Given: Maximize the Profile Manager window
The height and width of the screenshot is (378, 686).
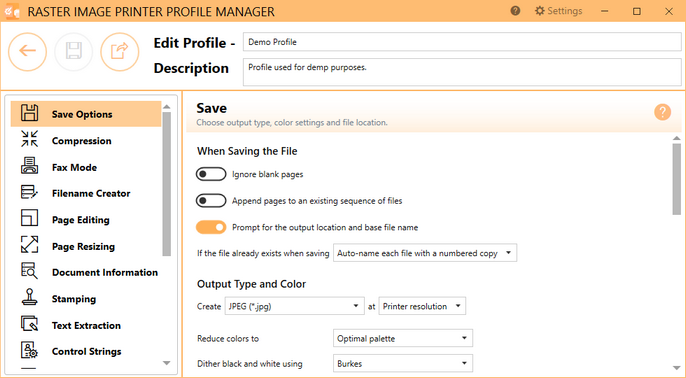Looking at the screenshot, I should [x=637, y=11].
